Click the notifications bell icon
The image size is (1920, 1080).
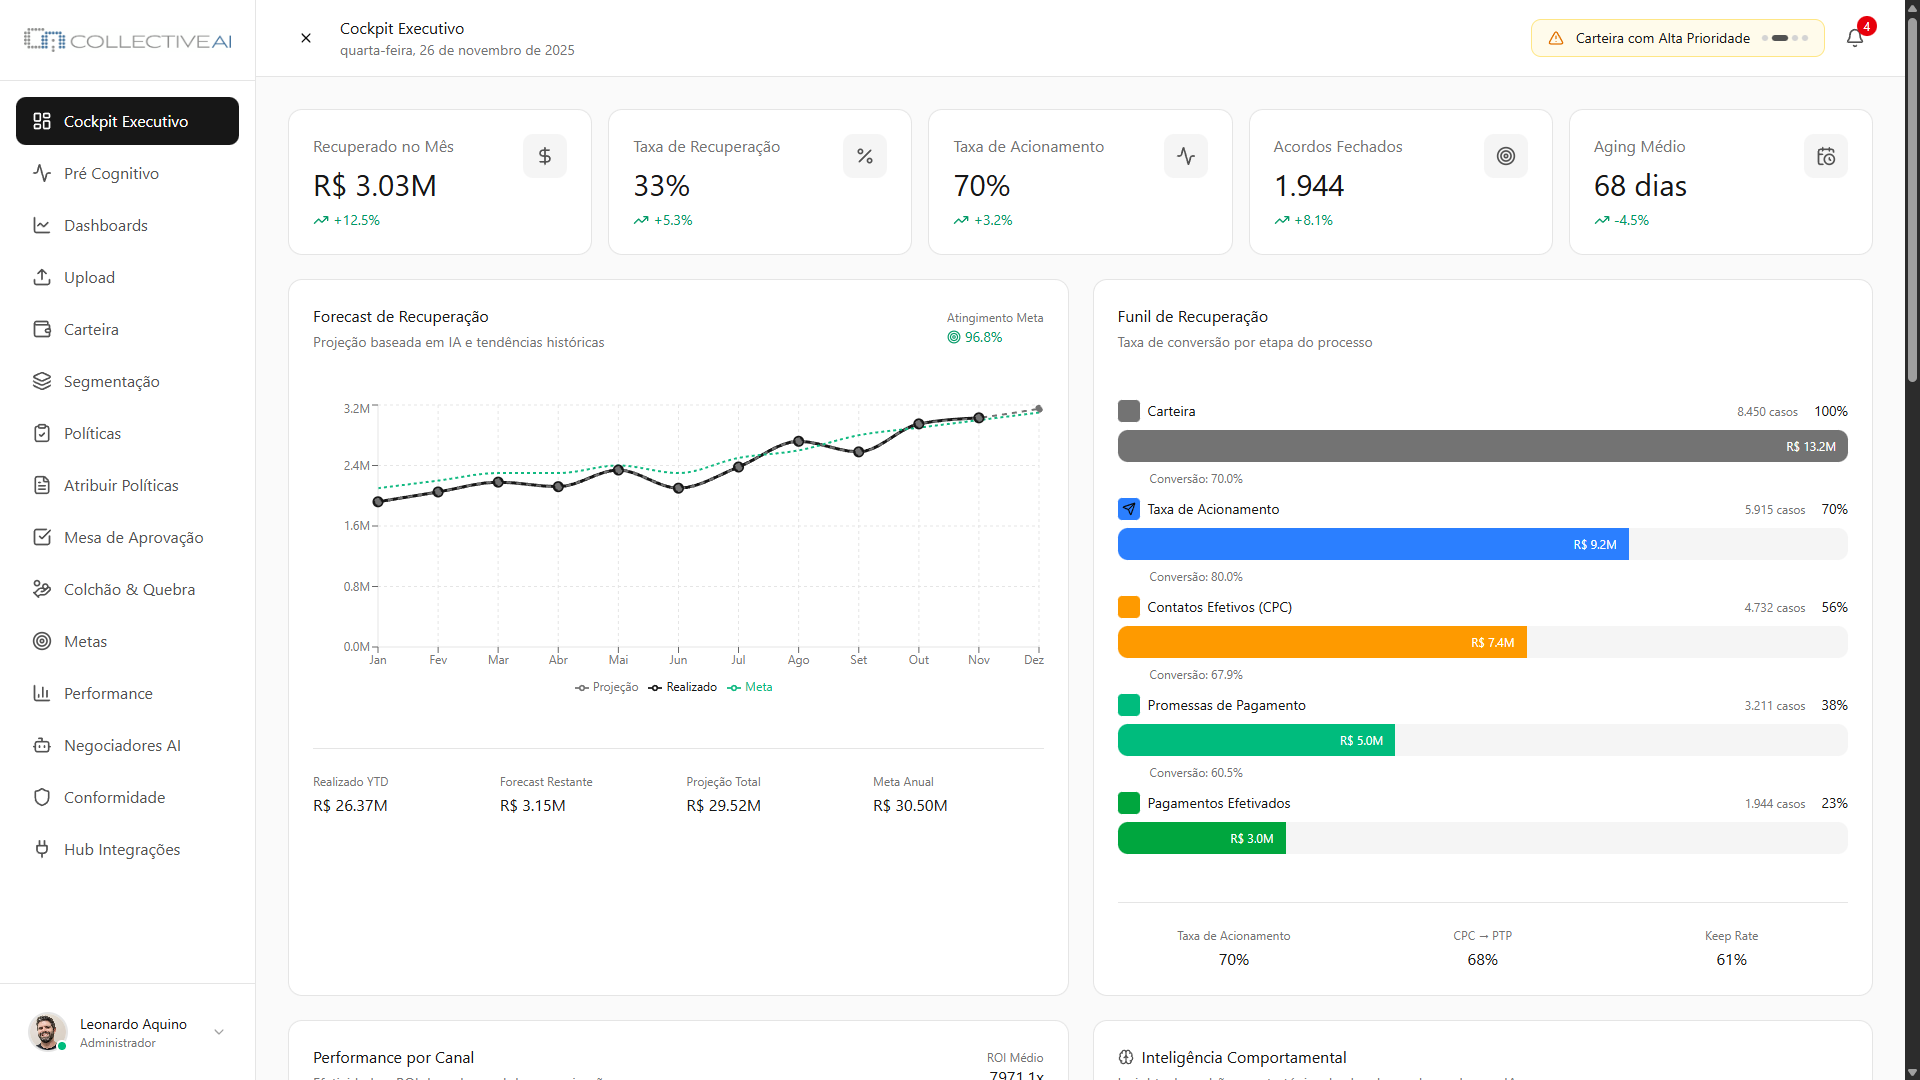coord(1855,38)
